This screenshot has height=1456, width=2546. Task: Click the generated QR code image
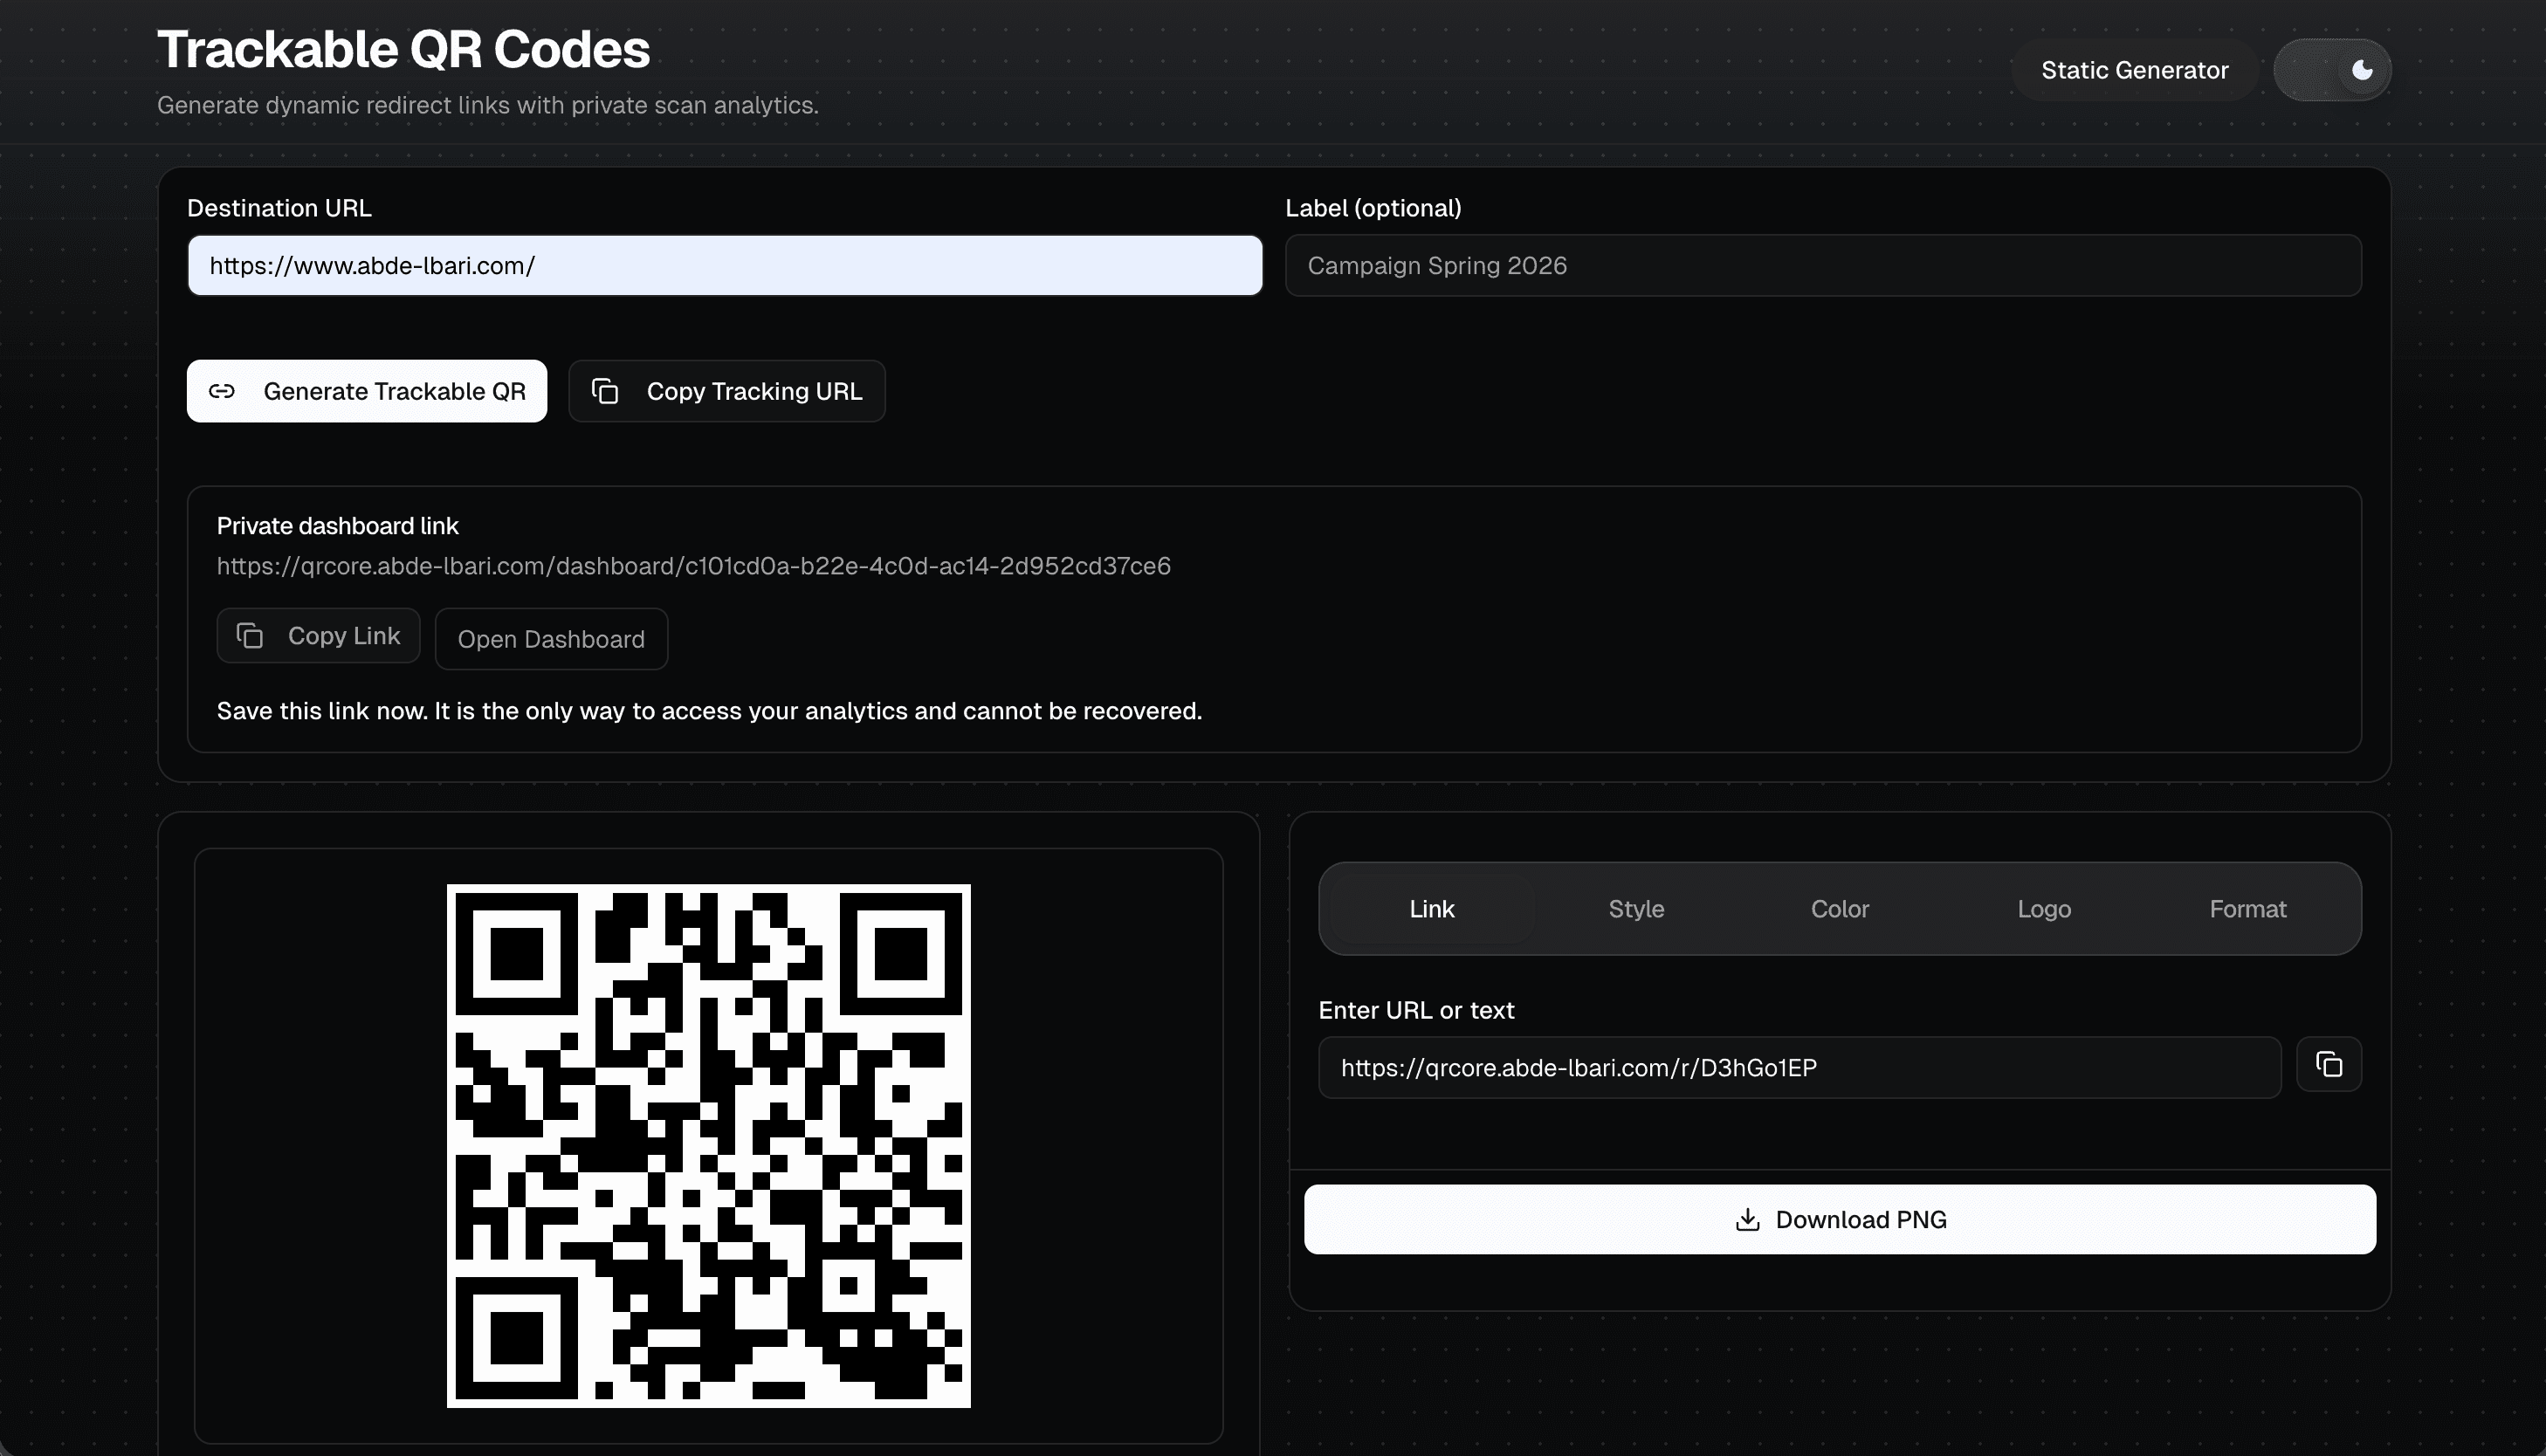(708, 1145)
